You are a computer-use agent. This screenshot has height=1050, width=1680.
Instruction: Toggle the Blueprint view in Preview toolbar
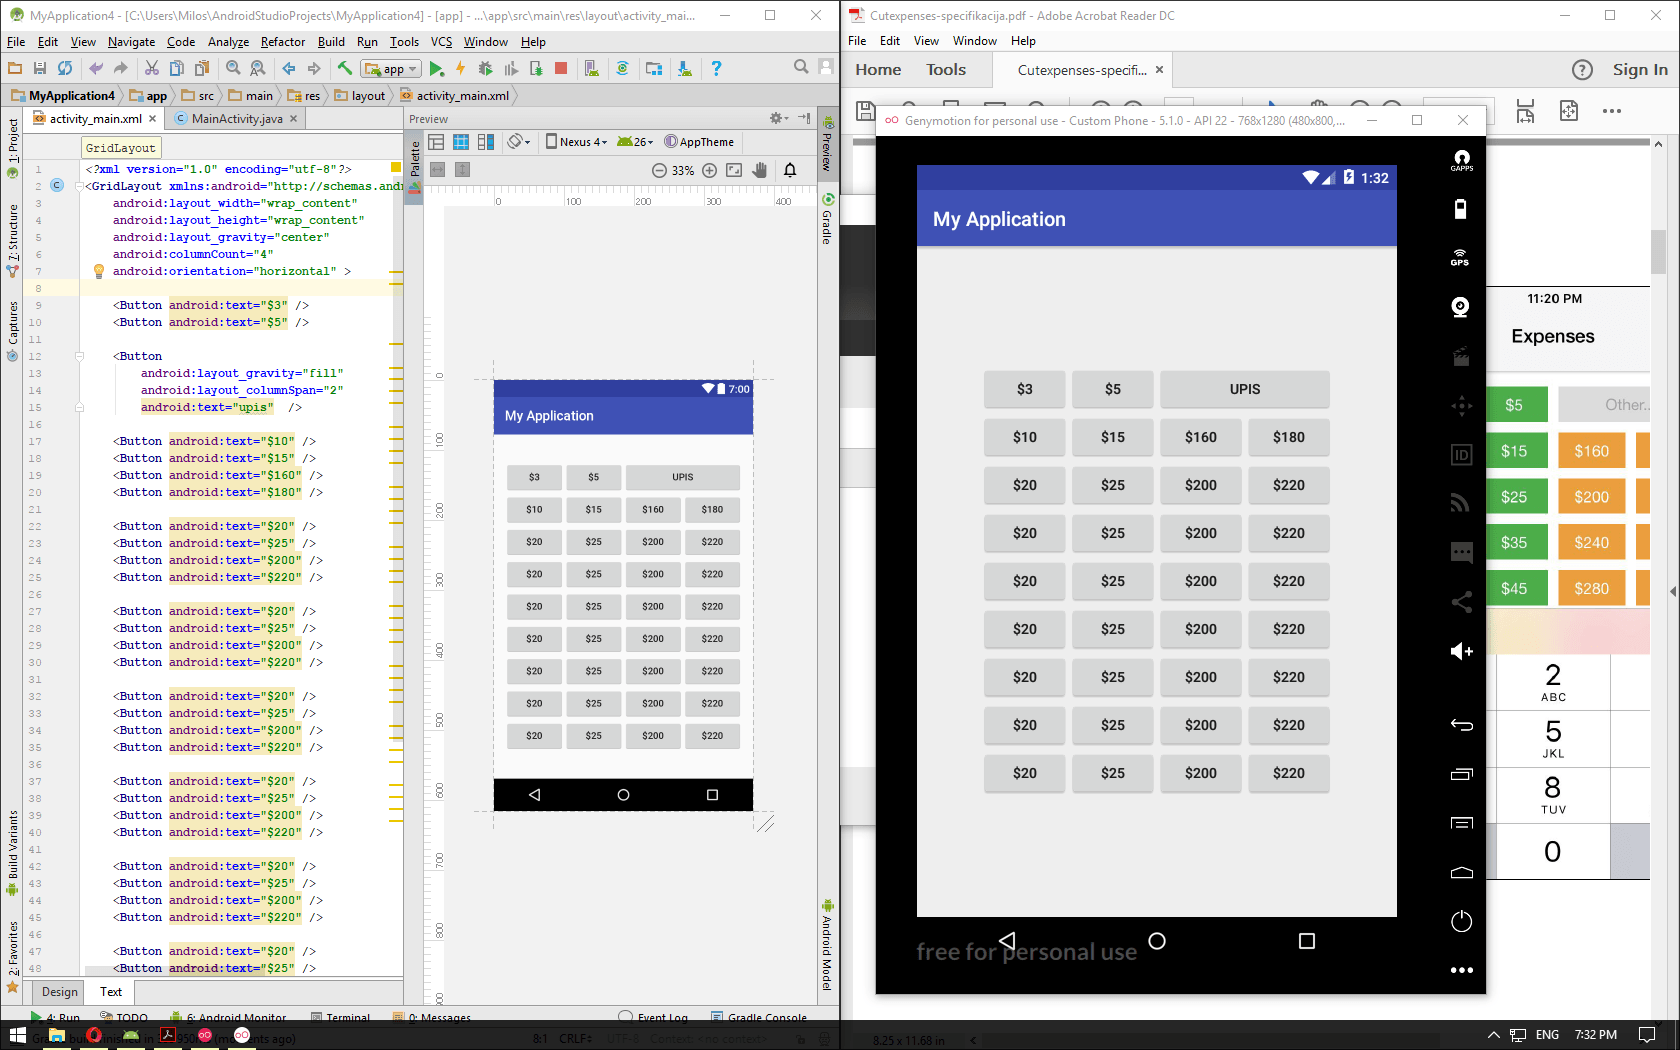coord(461,142)
